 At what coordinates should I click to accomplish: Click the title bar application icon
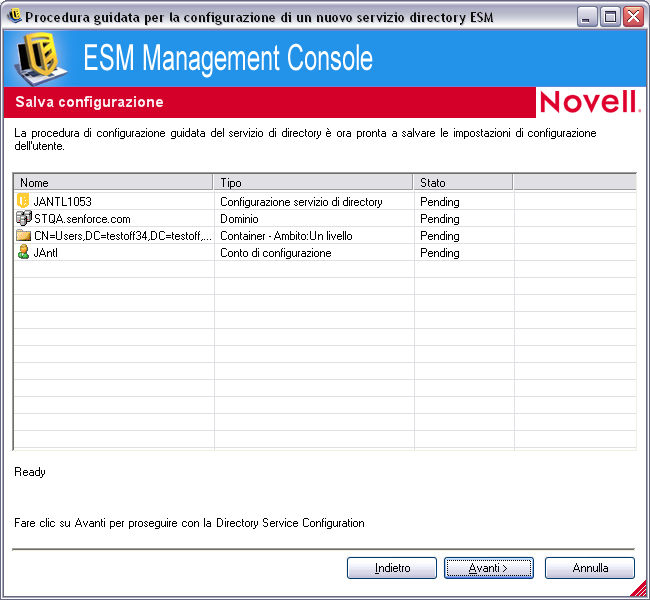click(x=14, y=16)
